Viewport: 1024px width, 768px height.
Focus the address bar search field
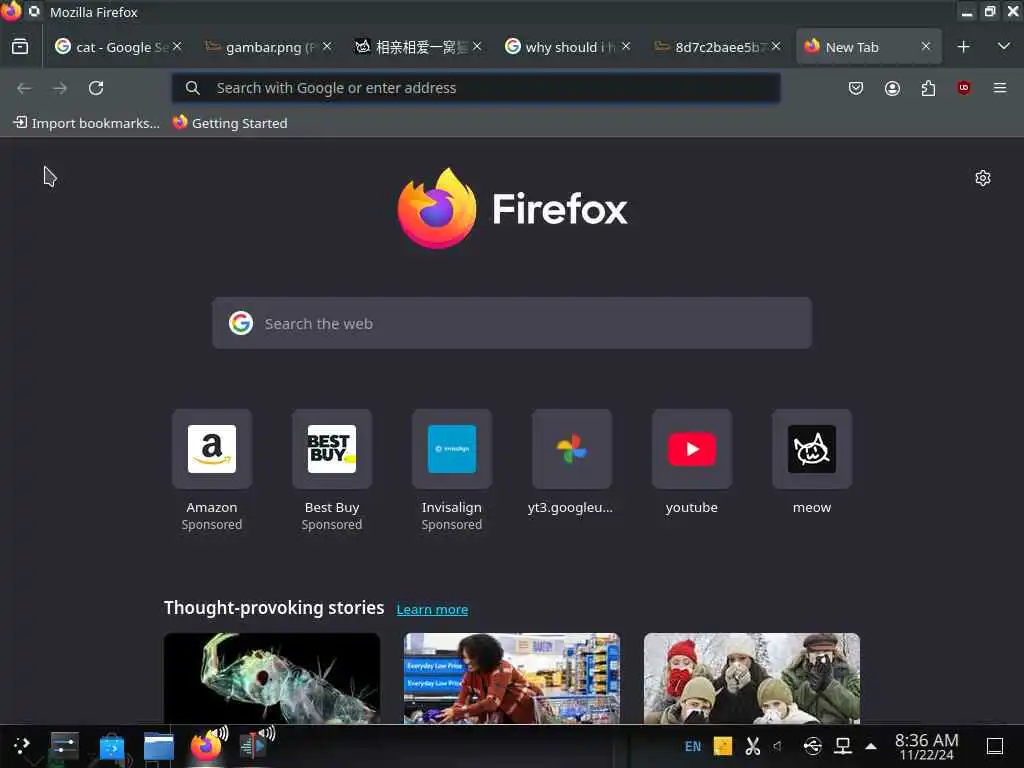pyautogui.click(x=476, y=88)
